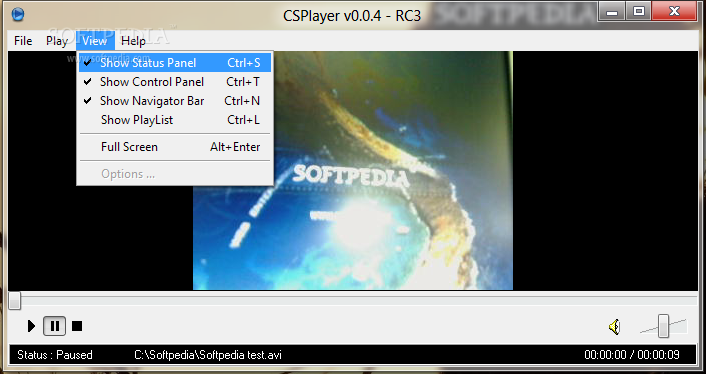Open the File menu
This screenshot has height=374, width=706.
click(x=23, y=41)
